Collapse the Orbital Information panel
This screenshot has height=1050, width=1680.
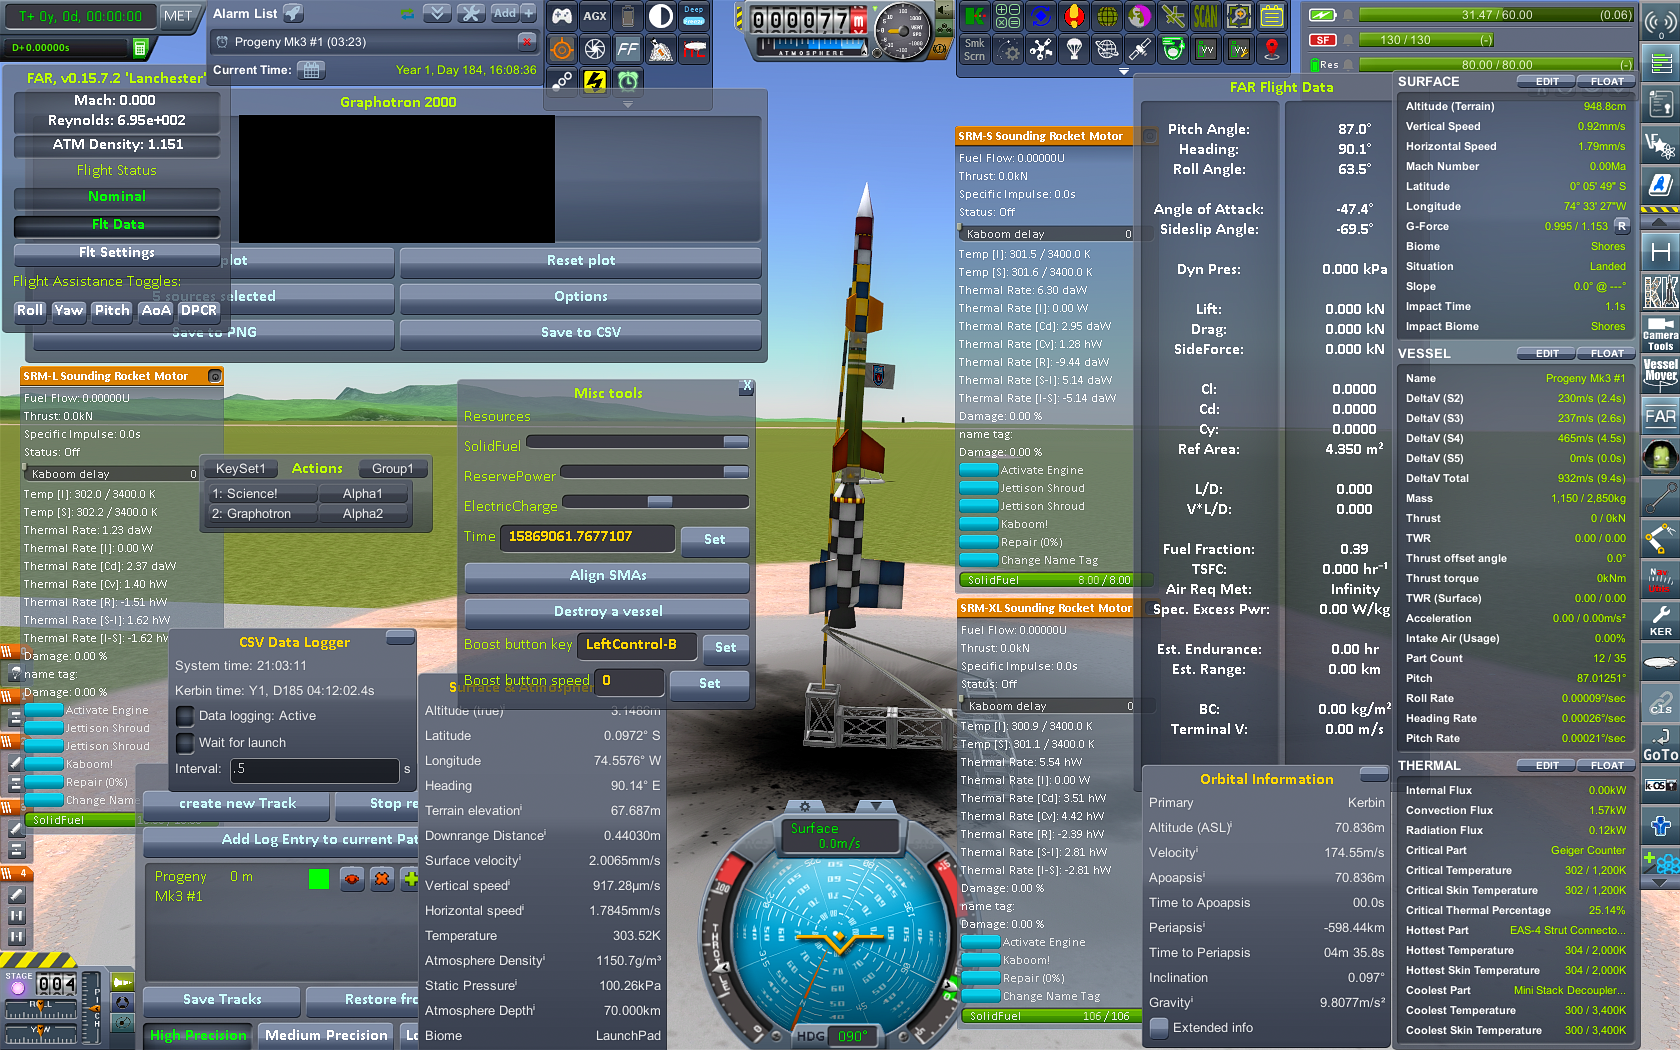tap(1374, 774)
